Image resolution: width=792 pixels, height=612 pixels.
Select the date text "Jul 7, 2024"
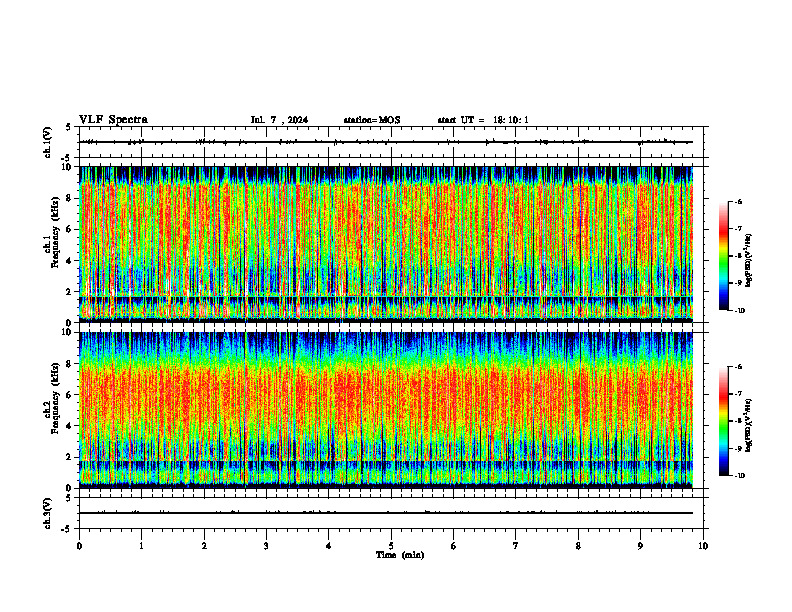pyautogui.click(x=279, y=120)
